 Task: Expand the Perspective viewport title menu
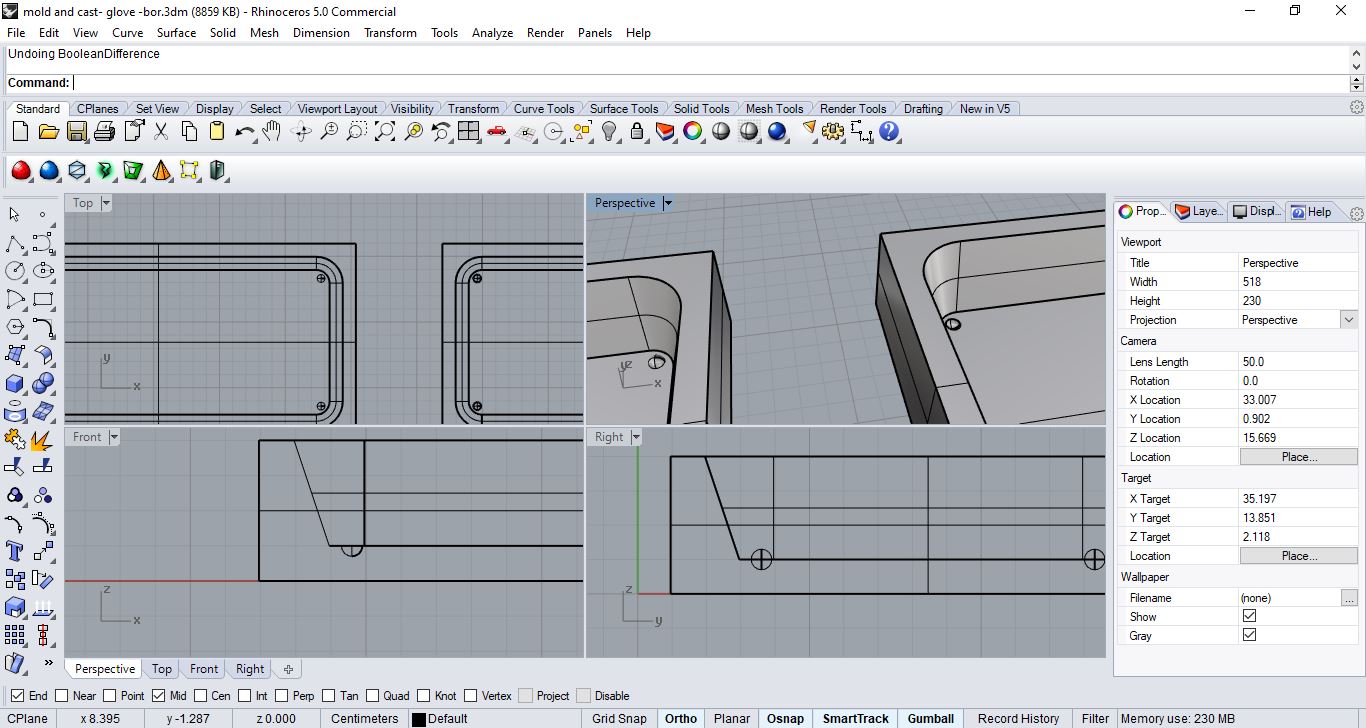click(x=668, y=203)
